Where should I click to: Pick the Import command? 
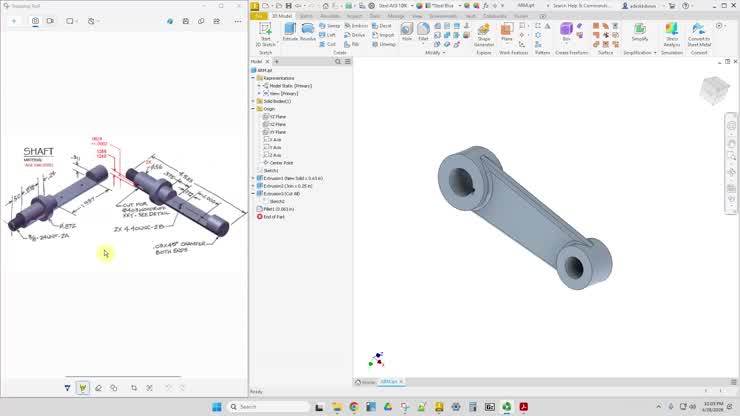coord(383,35)
